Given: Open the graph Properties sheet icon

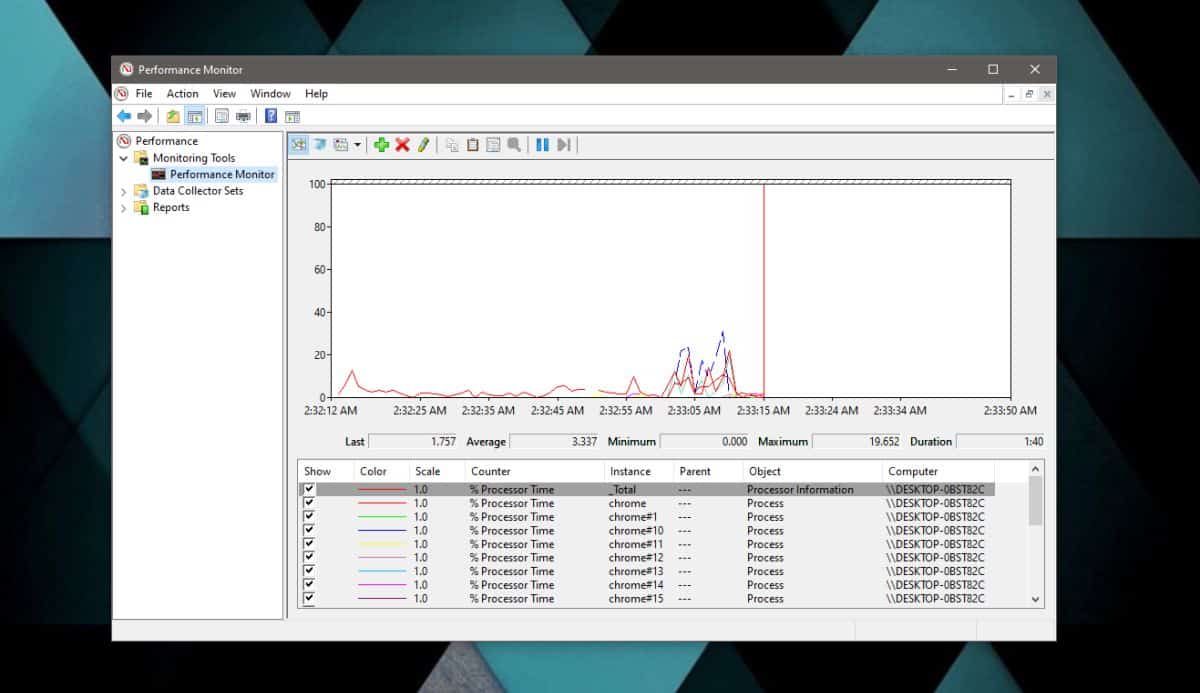Looking at the screenshot, I should pos(493,145).
